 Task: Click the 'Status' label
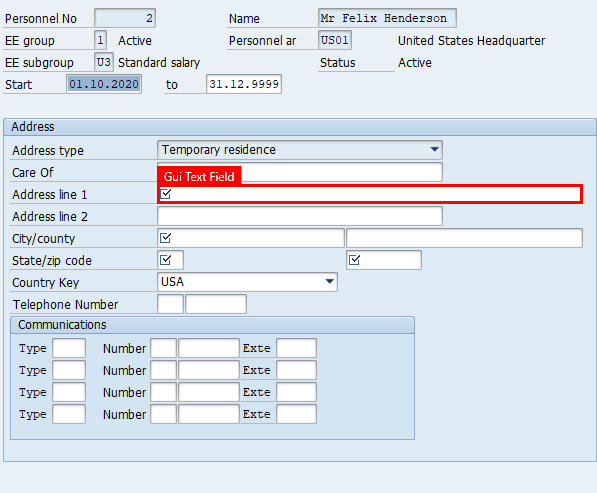(337, 62)
